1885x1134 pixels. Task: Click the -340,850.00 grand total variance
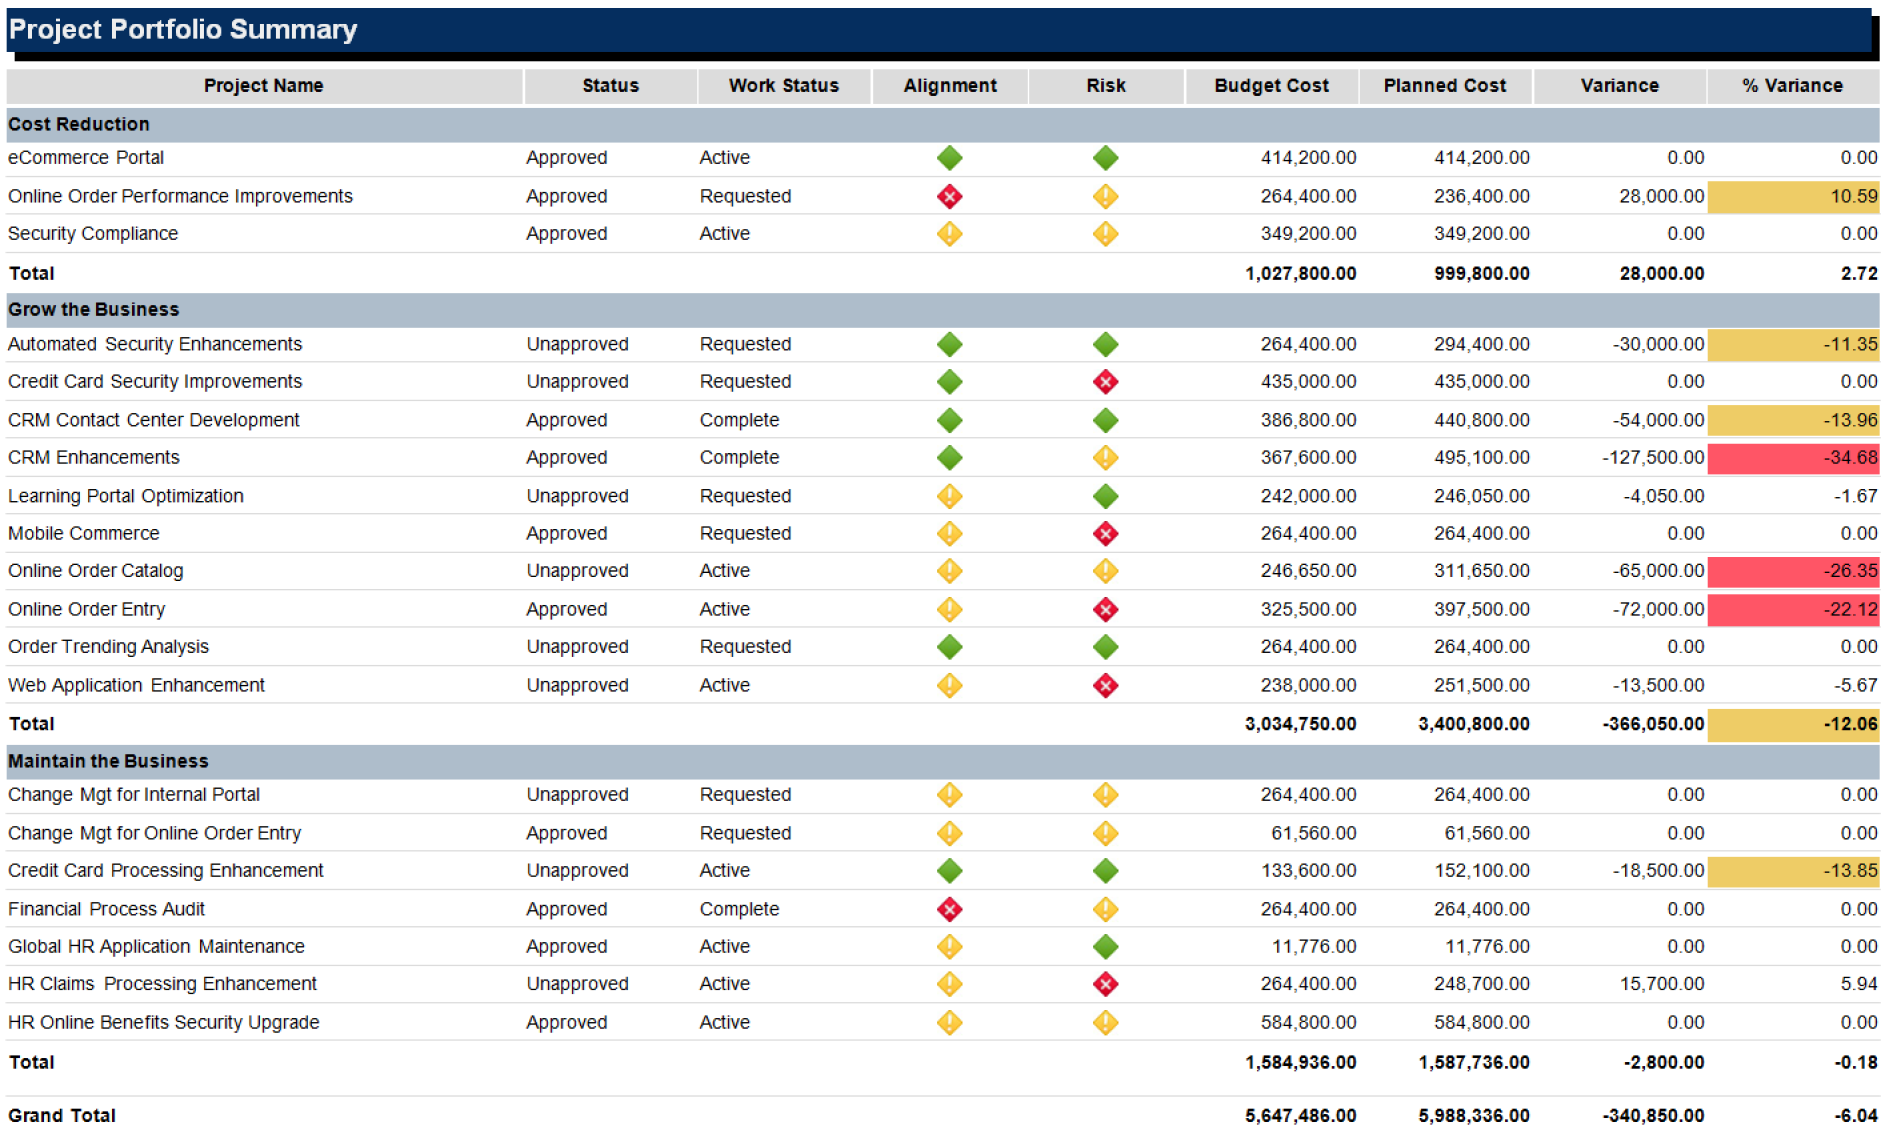click(x=1653, y=1116)
